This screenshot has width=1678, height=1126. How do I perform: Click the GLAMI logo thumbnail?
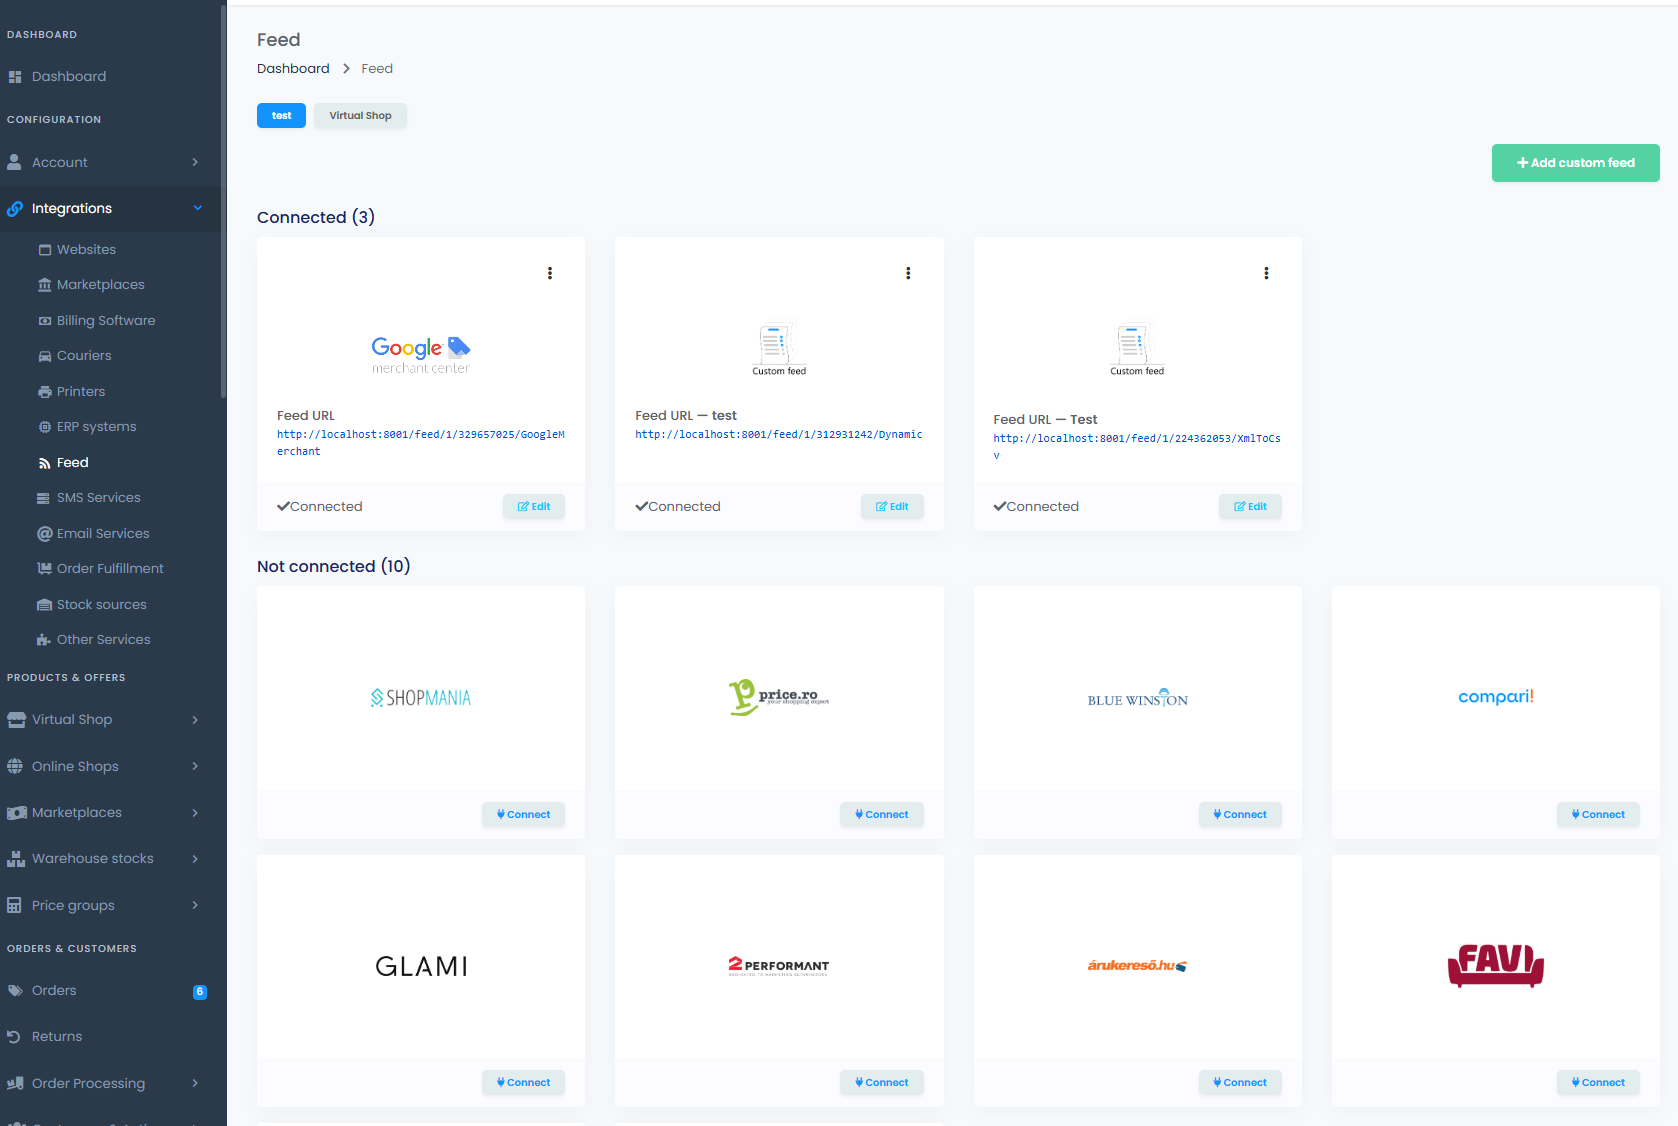tap(421, 967)
